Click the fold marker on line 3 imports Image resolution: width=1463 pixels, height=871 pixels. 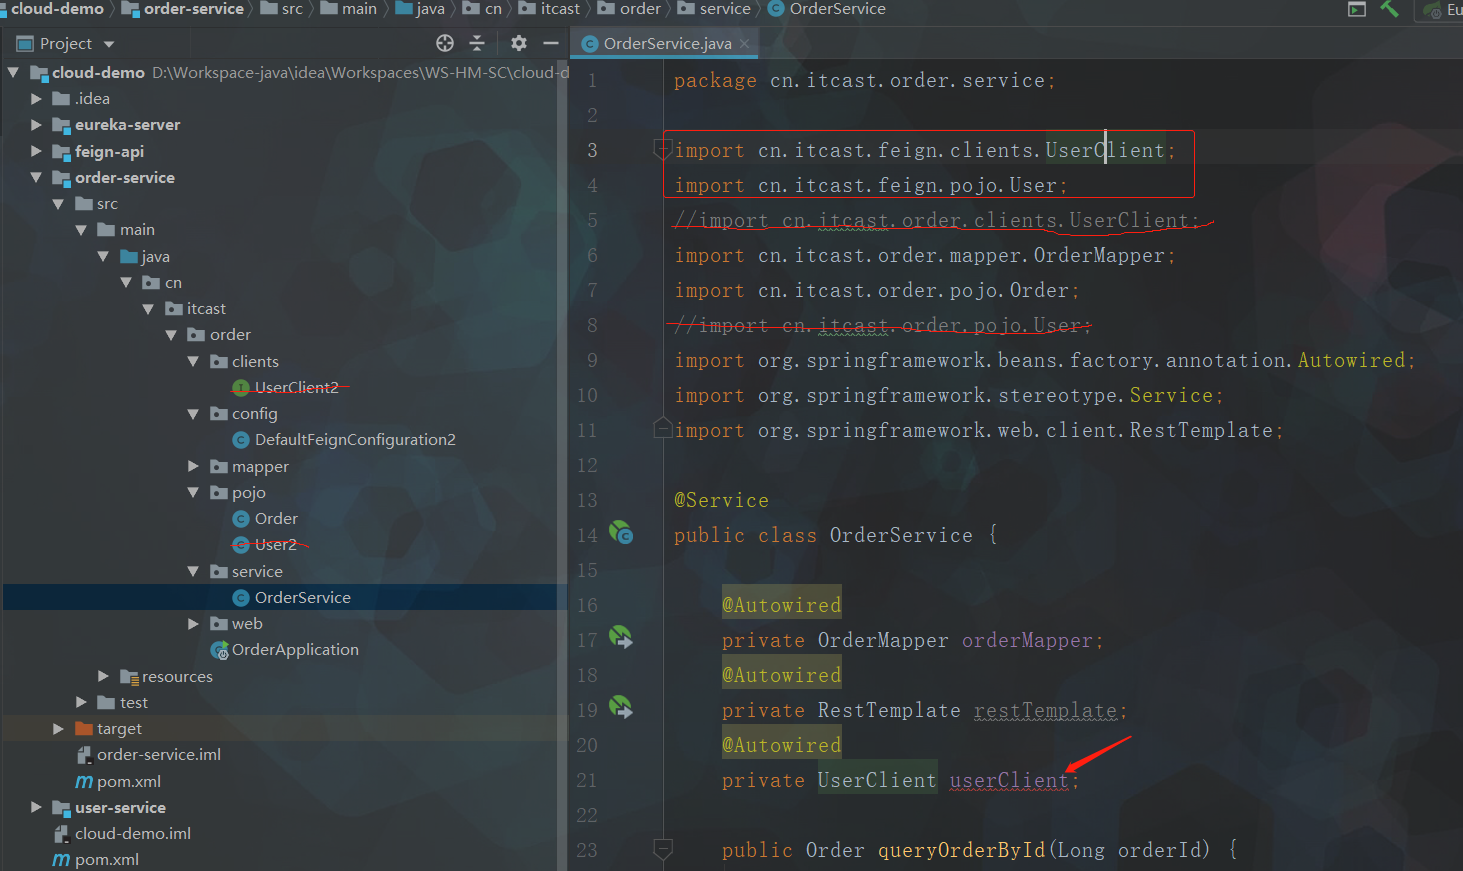click(x=662, y=150)
